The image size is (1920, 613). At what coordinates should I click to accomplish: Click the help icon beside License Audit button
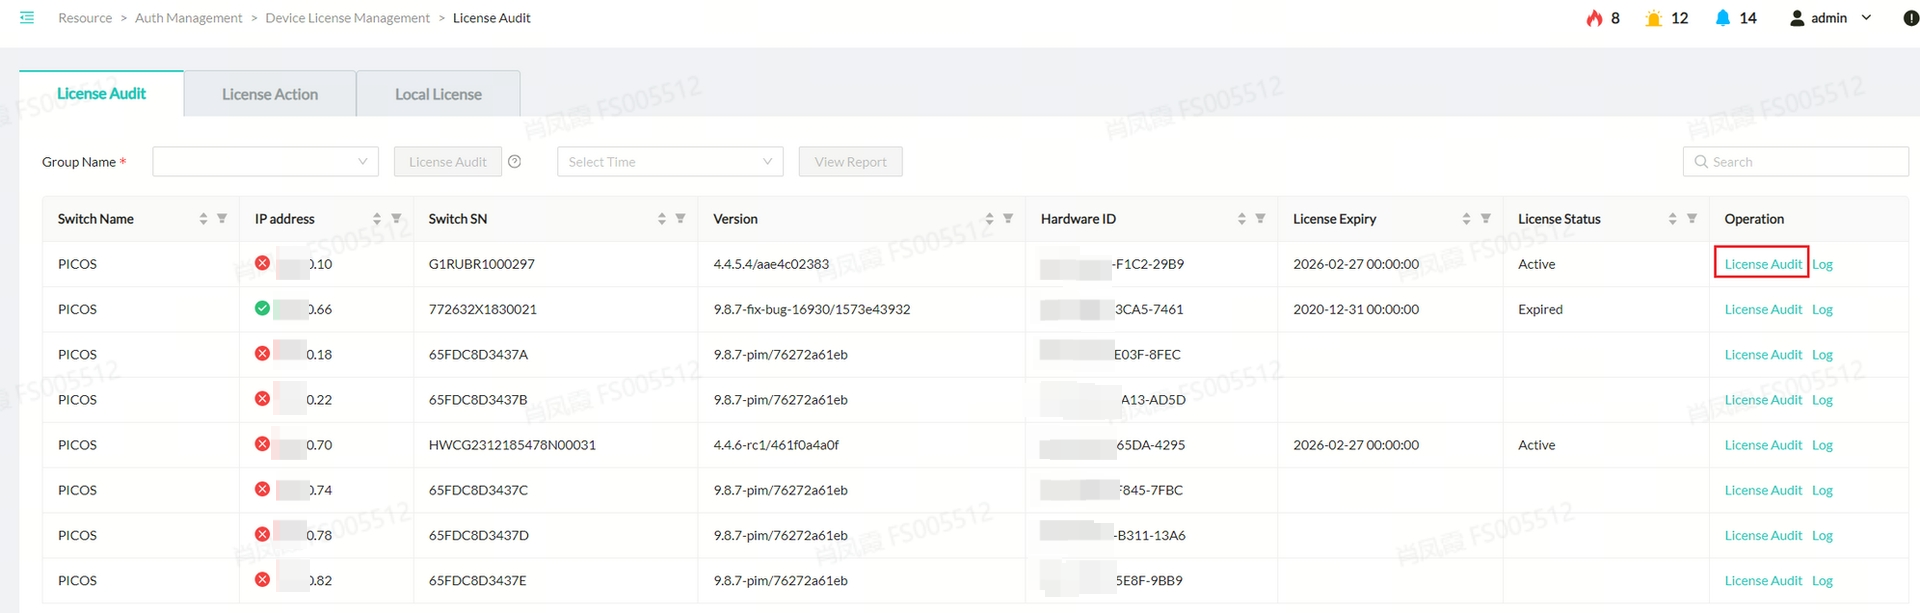514,162
